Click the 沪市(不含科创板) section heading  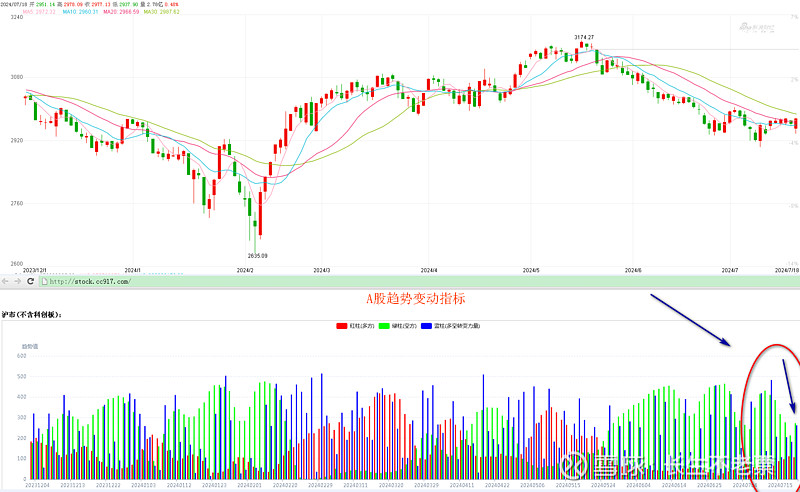[x=32, y=314]
